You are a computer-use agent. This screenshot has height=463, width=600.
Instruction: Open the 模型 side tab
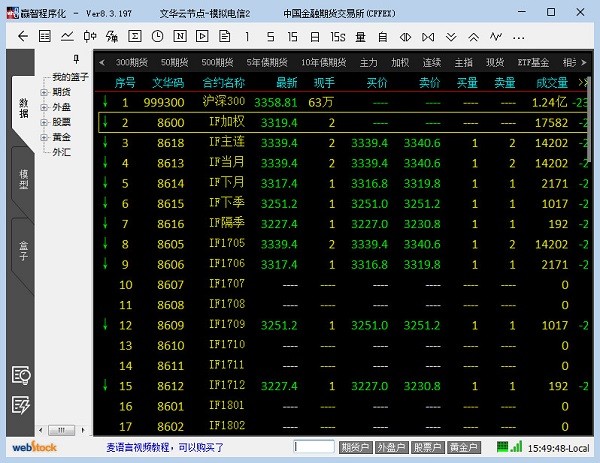coord(24,179)
